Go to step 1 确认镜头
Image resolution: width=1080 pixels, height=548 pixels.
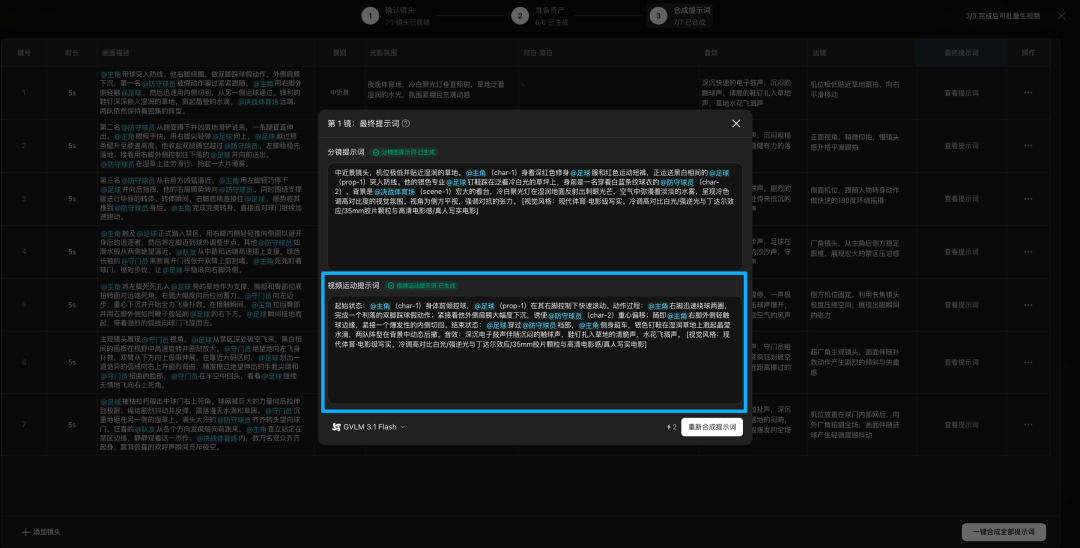click(397, 16)
